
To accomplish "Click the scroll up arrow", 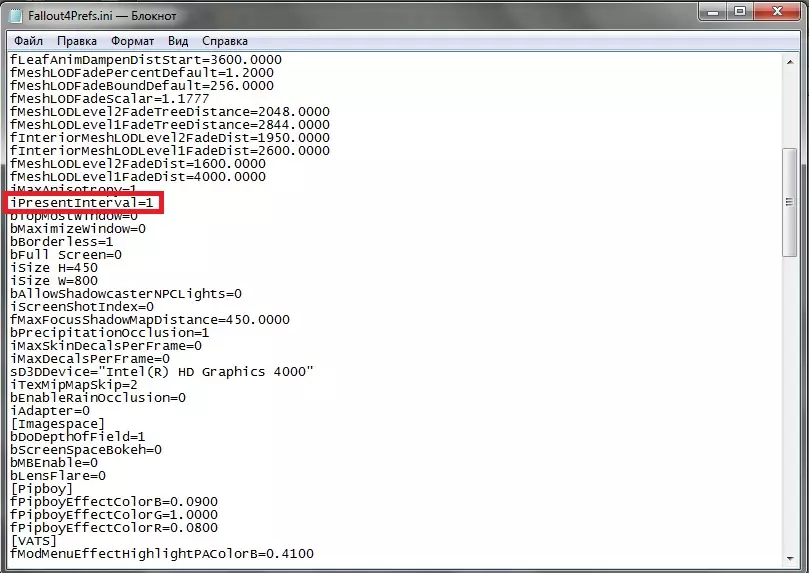I will pyautogui.click(x=790, y=62).
